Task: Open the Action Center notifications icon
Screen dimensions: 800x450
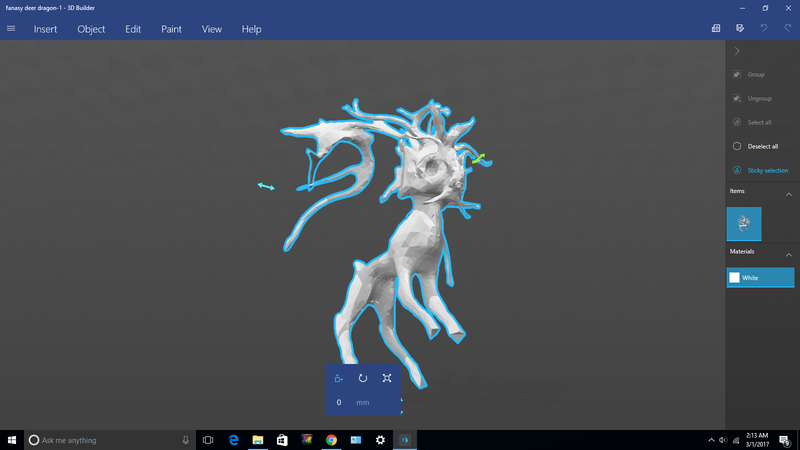Action: click(785, 440)
